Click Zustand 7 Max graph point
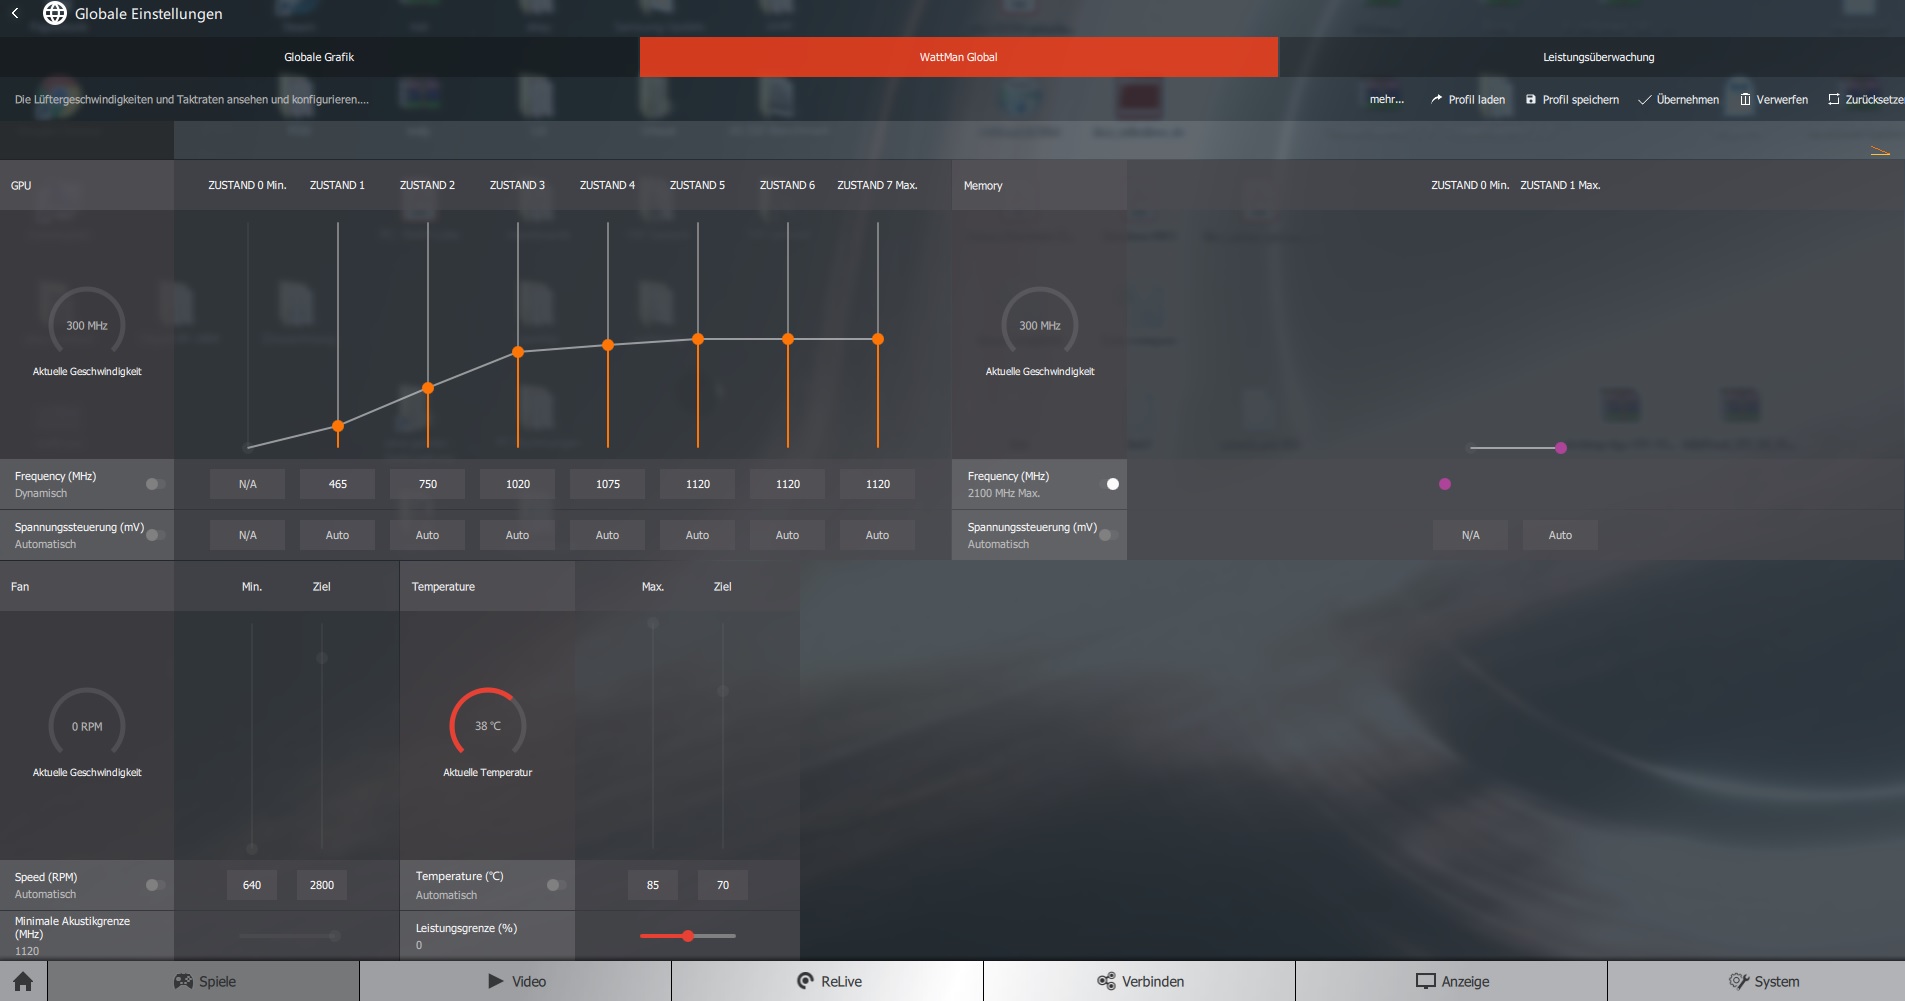The image size is (1905, 1001). click(878, 339)
